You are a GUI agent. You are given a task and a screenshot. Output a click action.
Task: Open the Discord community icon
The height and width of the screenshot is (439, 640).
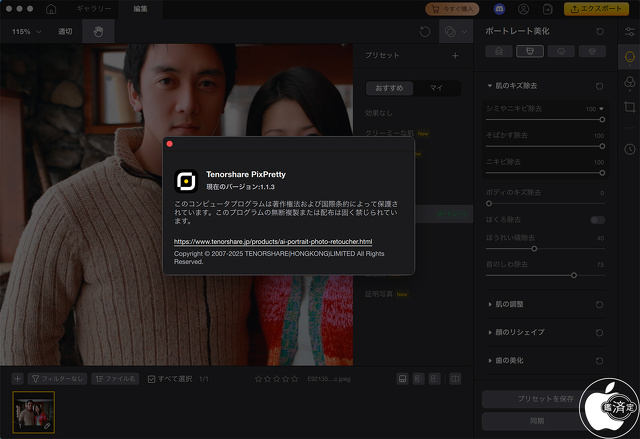pyautogui.click(x=499, y=9)
